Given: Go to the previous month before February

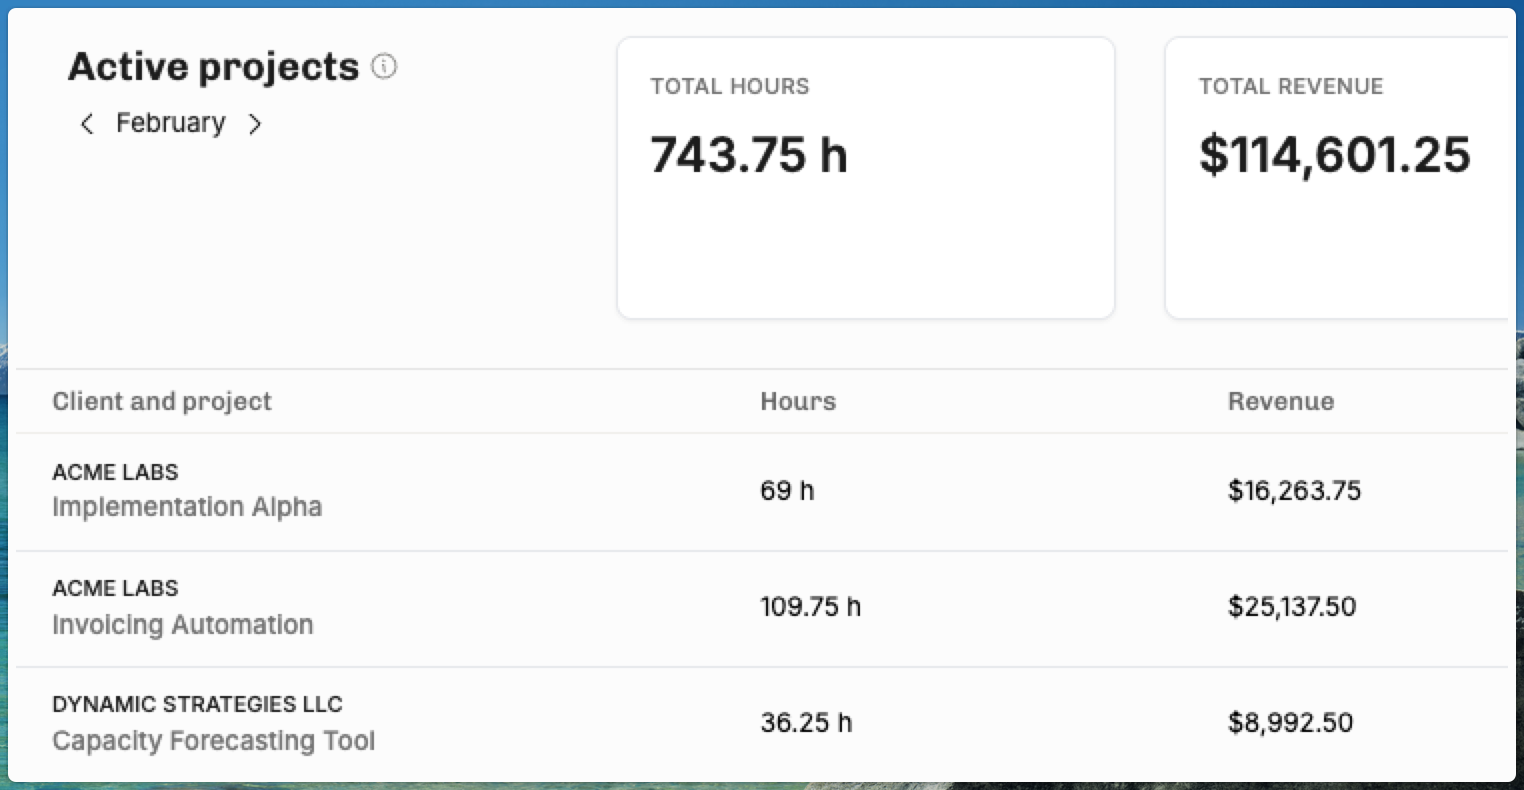Looking at the screenshot, I should click(x=87, y=124).
